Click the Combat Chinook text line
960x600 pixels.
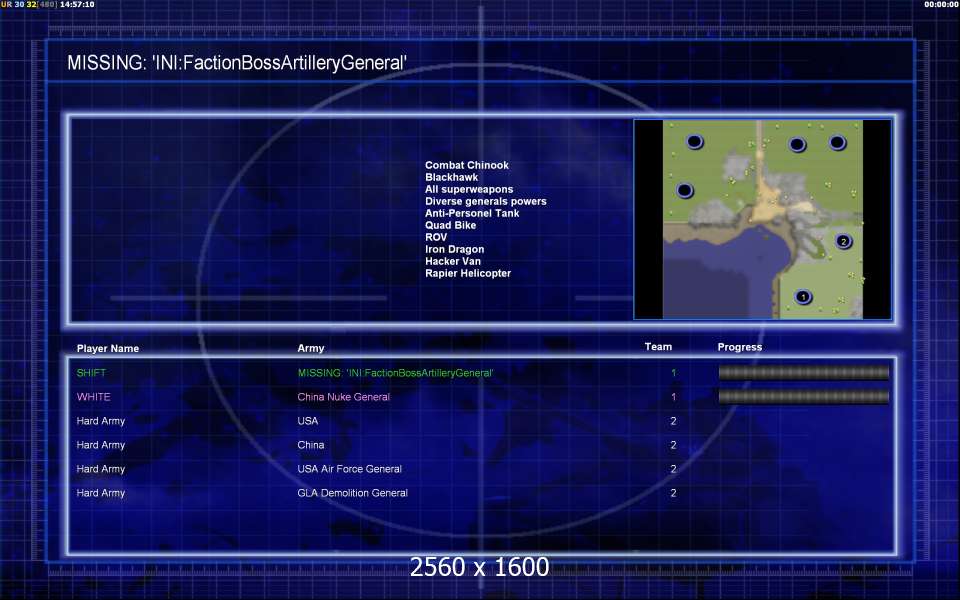(x=467, y=165)
